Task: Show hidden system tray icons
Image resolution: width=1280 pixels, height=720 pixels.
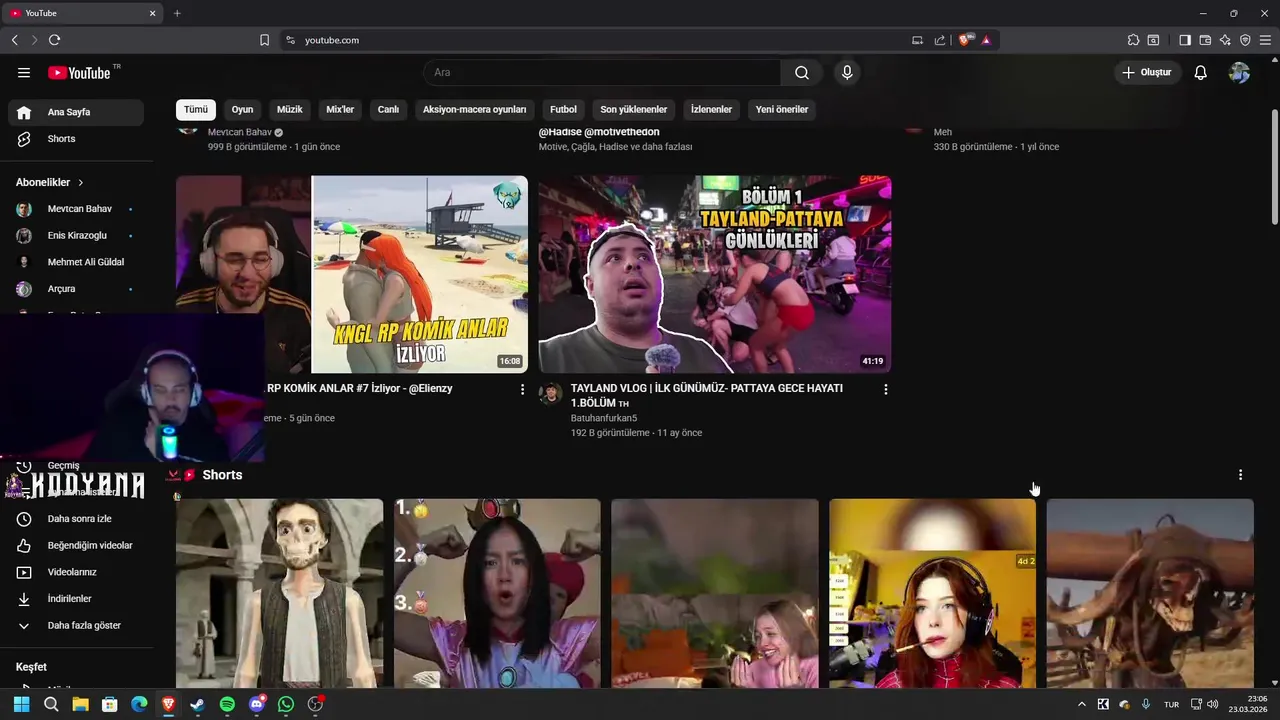Action: pos(1081,705)
